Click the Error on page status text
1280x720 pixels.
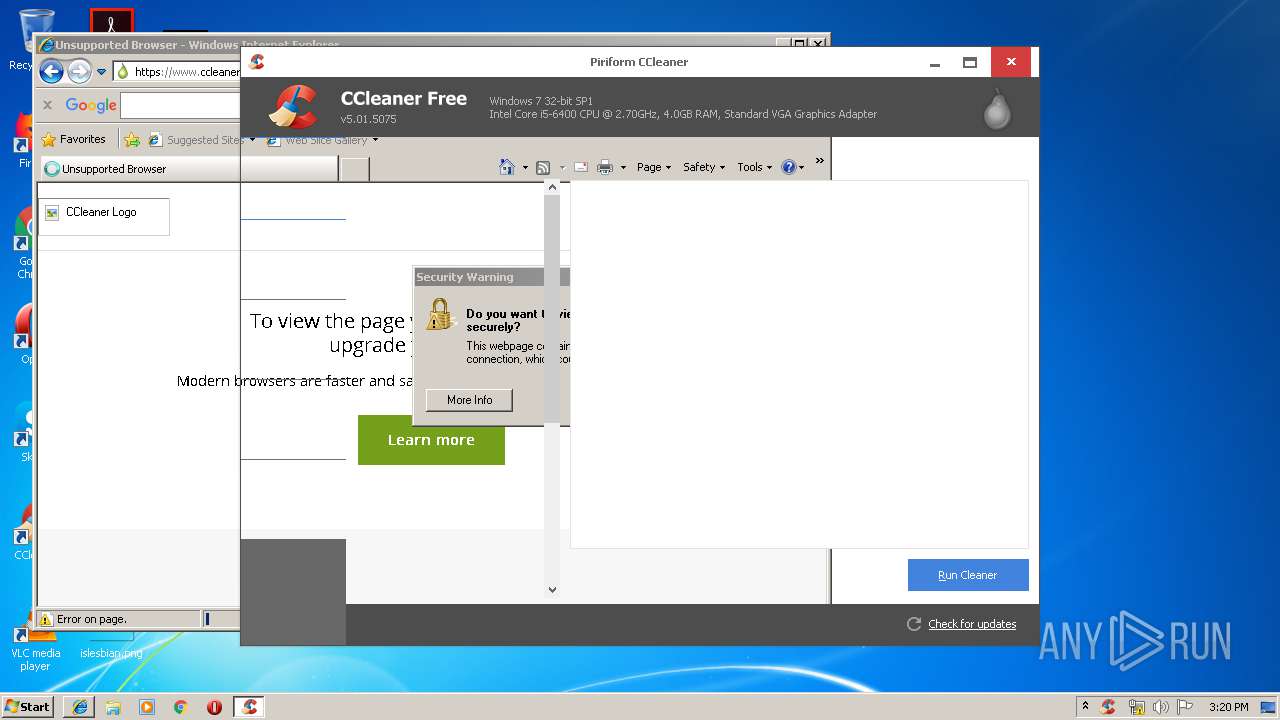92,619
